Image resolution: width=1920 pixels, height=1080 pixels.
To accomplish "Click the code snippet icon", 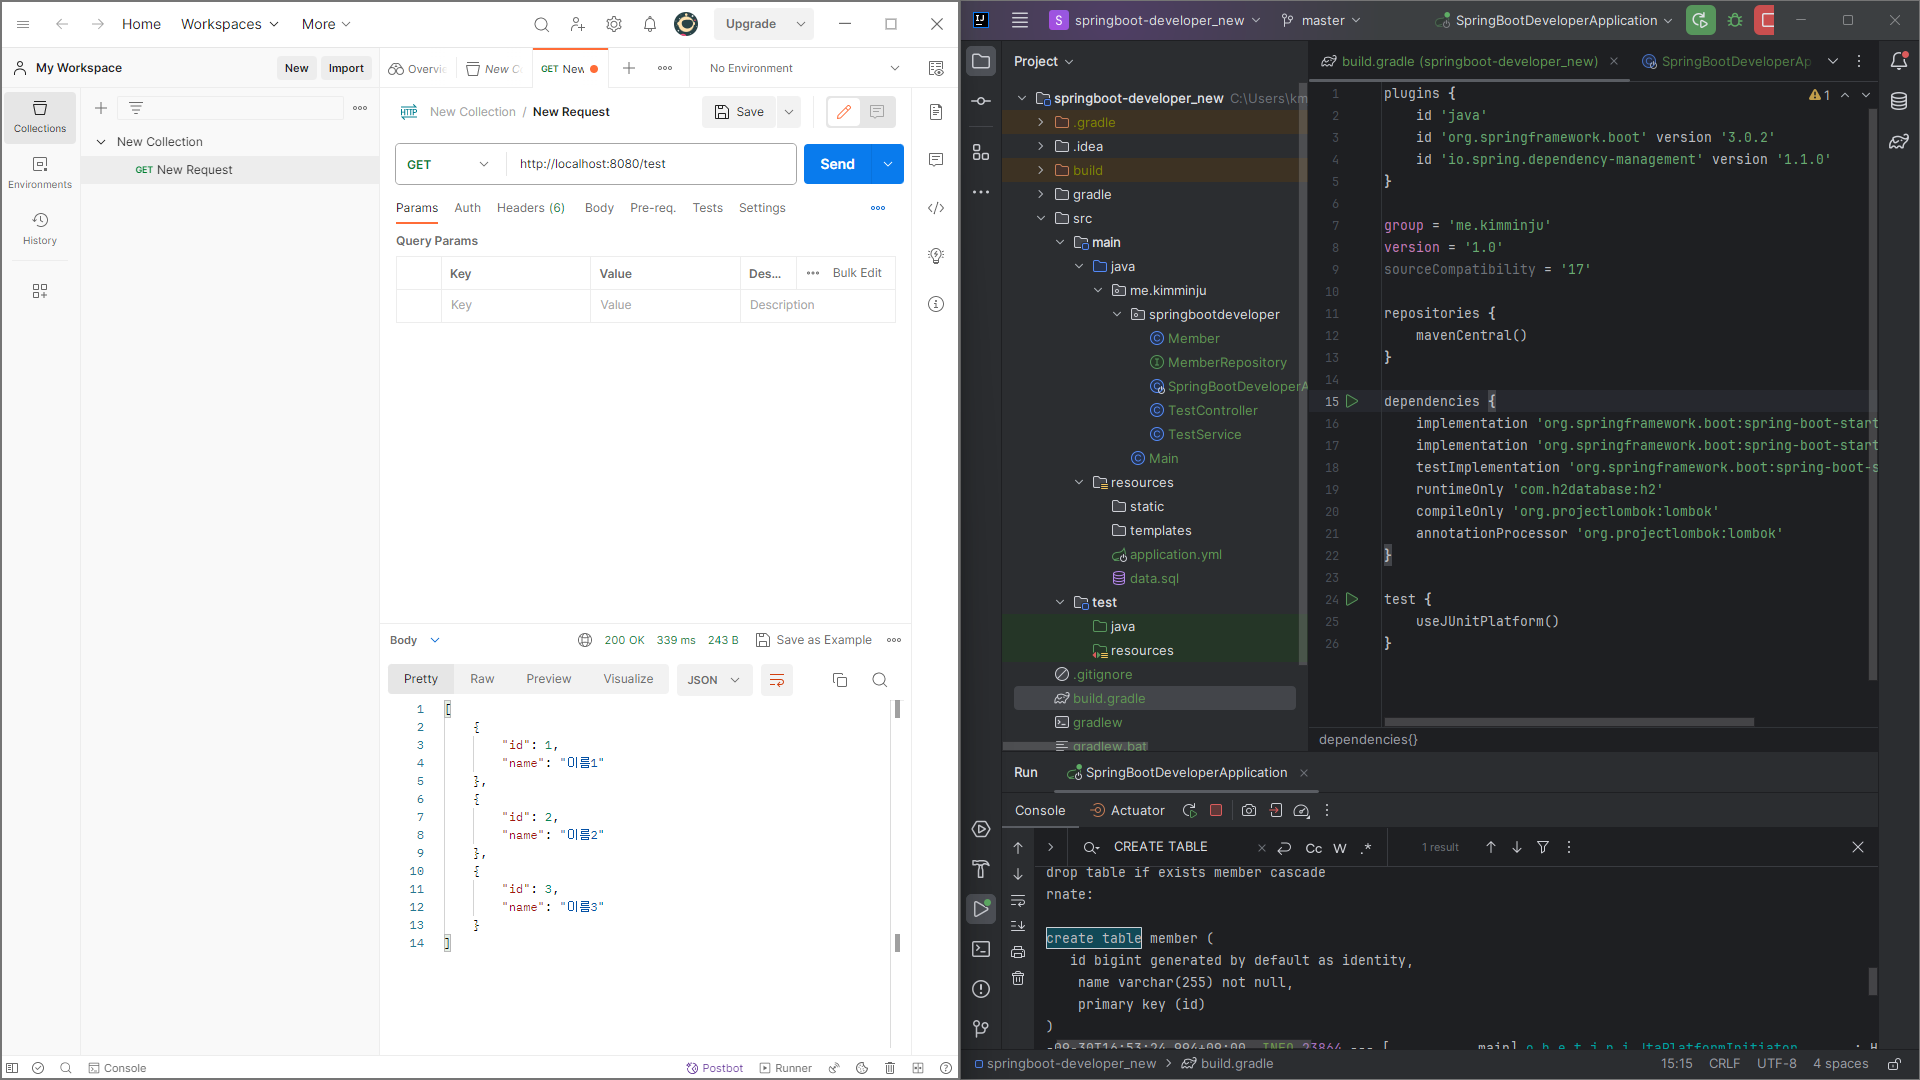I will tap(936, 208).
